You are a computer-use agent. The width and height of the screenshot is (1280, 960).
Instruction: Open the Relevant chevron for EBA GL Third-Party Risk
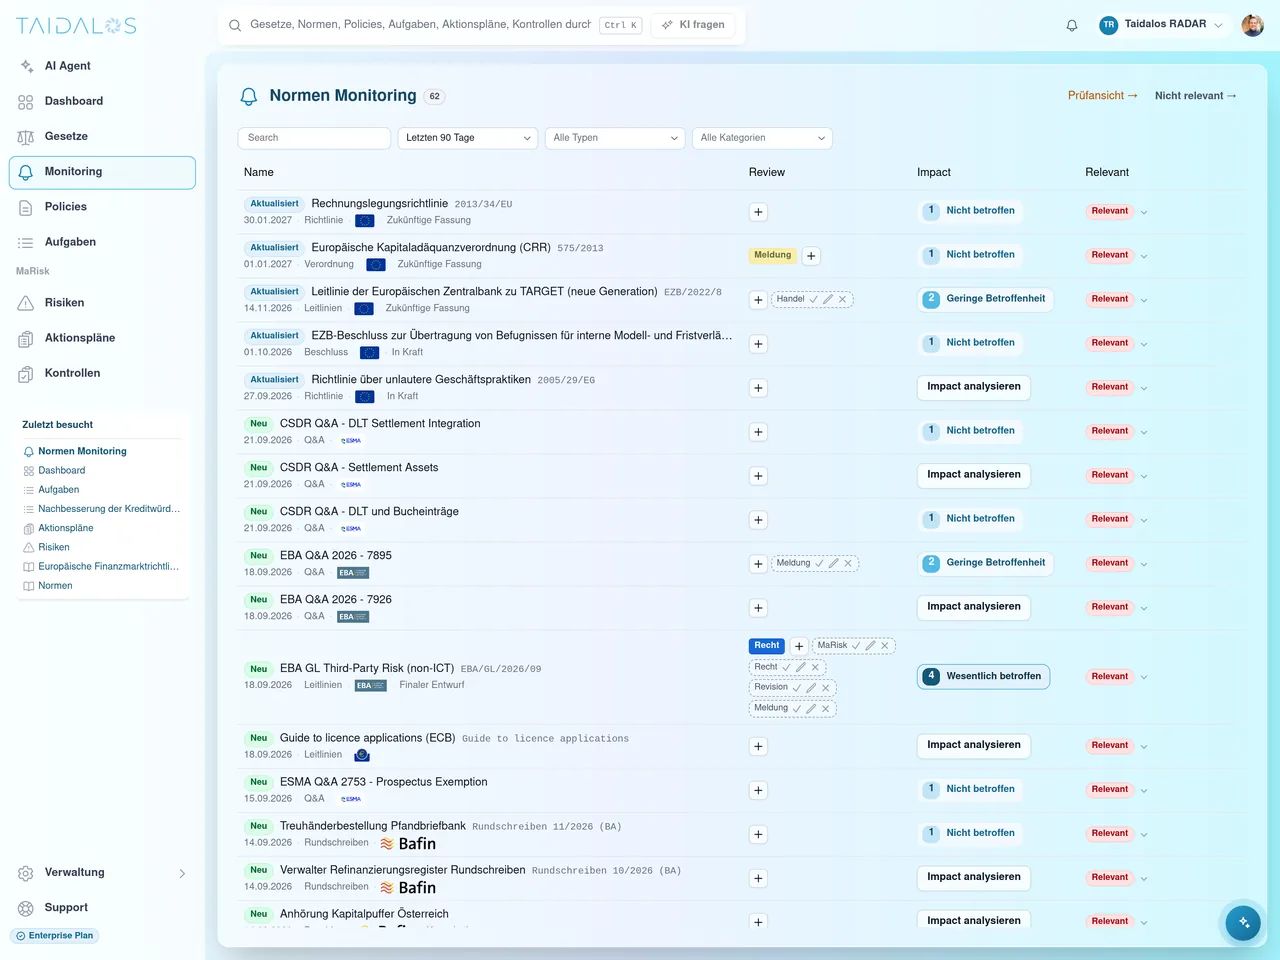point(1144,677)
